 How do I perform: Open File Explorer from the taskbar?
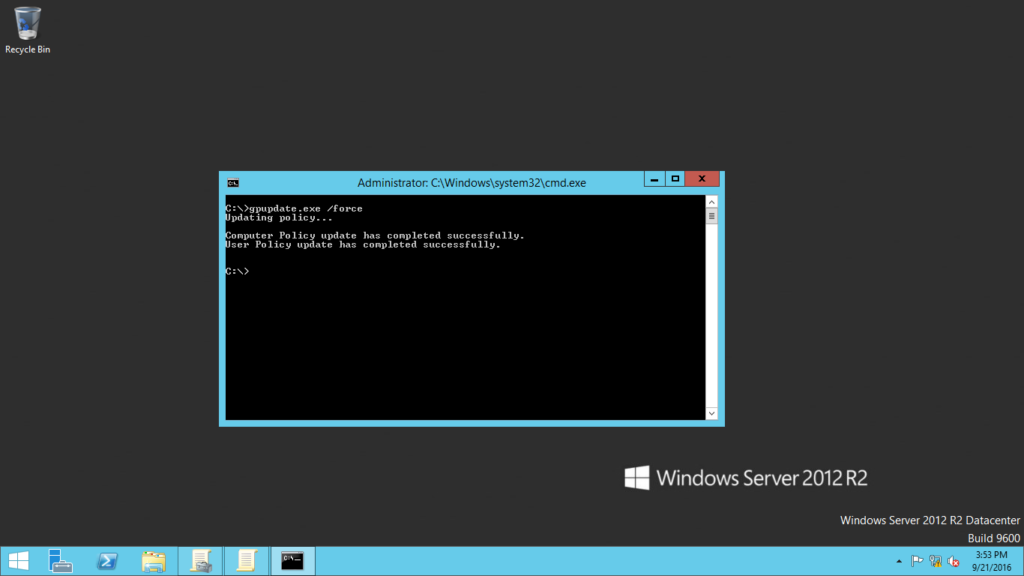[153, 561]
